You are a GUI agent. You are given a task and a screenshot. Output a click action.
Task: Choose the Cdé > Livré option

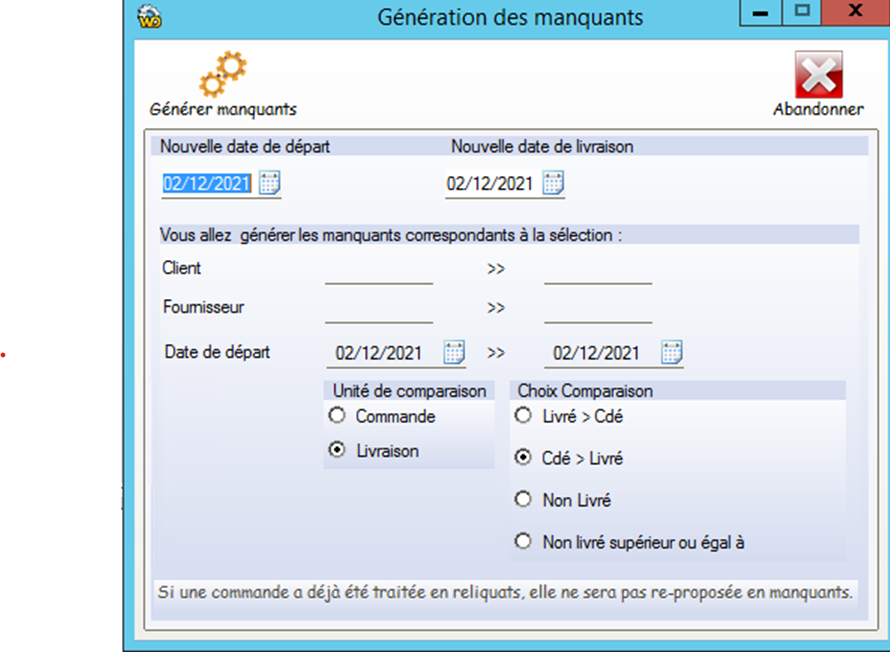523,458
